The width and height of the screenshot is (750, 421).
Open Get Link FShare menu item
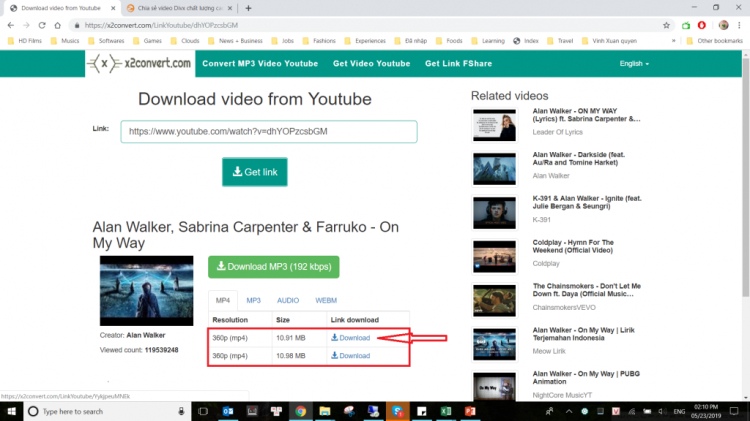[458, 64]
